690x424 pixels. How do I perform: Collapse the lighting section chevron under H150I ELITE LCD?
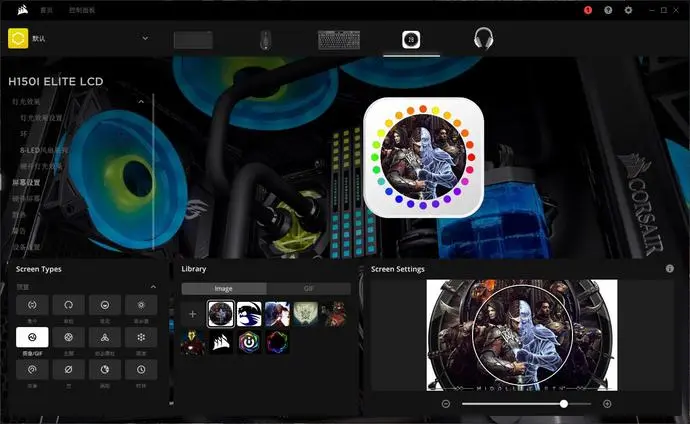(x=141, y=102)
